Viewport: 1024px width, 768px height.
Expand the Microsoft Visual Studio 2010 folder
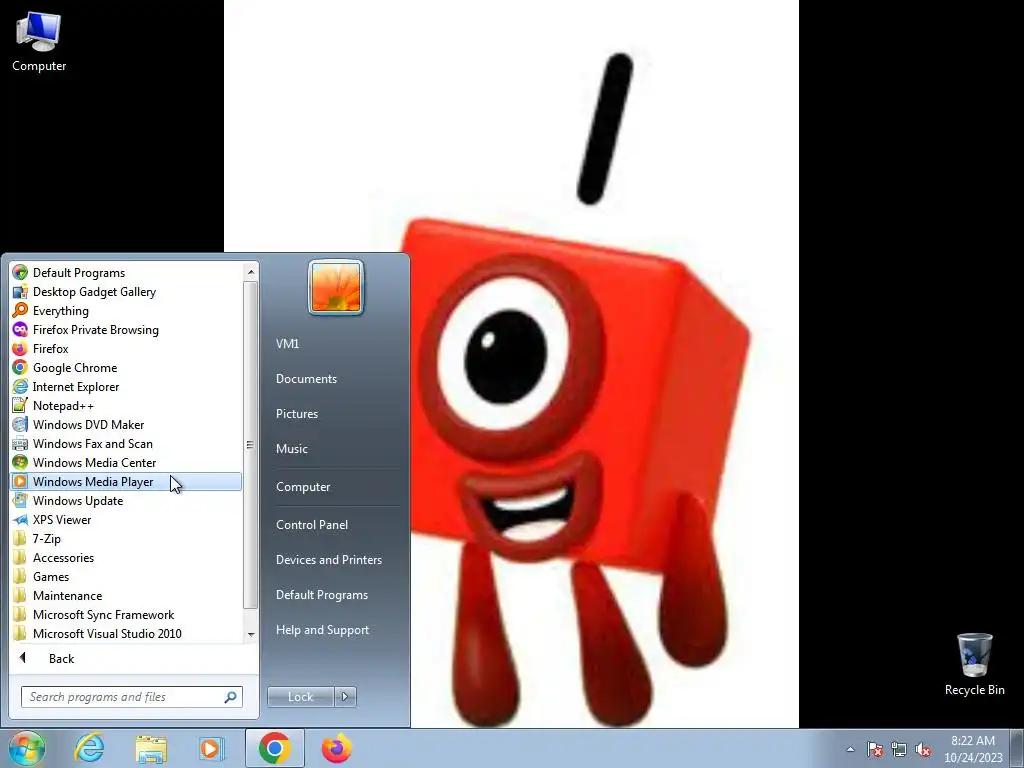(126, 633)
